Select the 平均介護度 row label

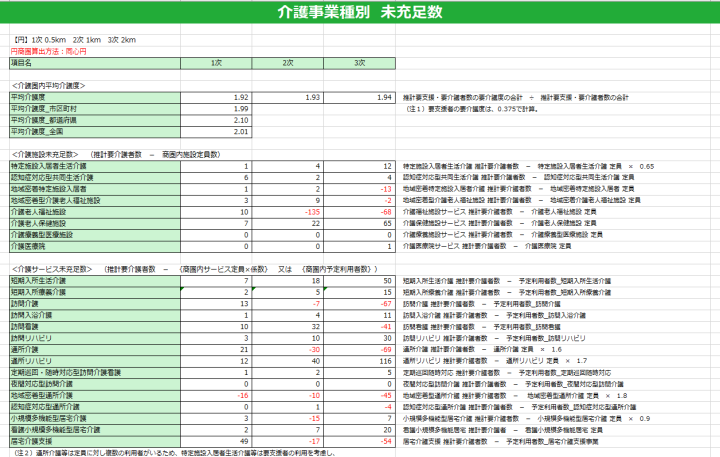pos(95,97)
